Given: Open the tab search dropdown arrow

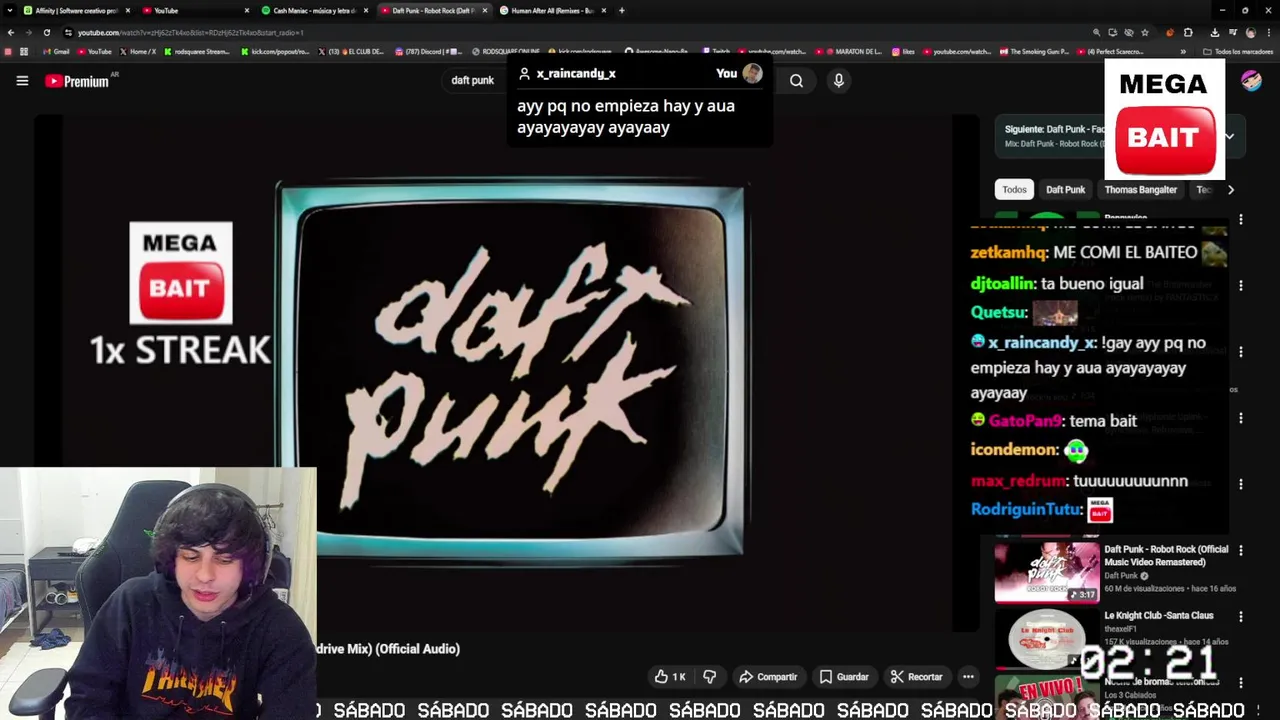Looking at the screenshot, I should pos(10,10).
